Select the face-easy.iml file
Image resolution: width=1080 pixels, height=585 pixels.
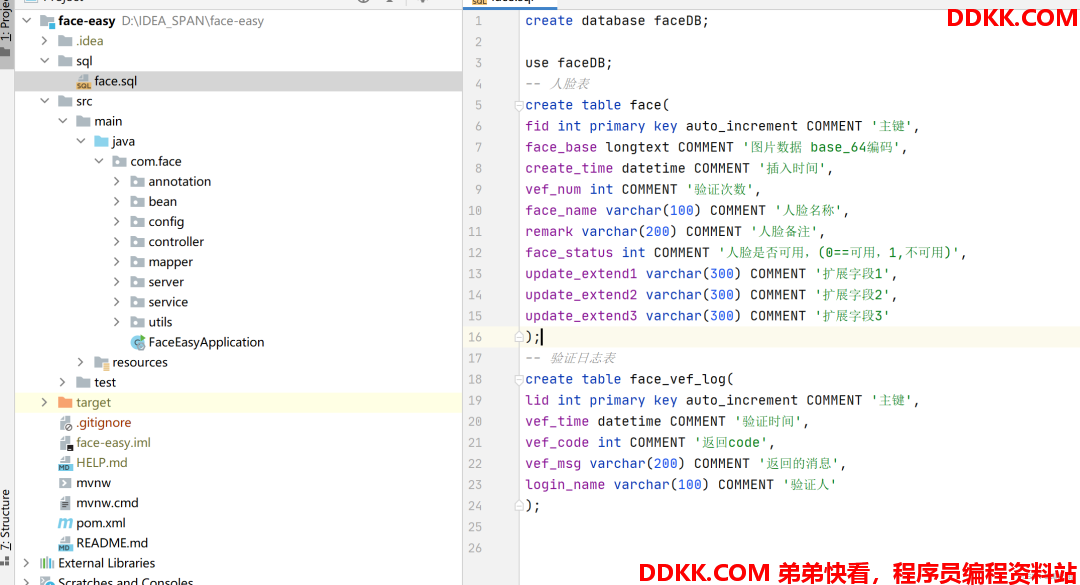[x=113, y=442]
